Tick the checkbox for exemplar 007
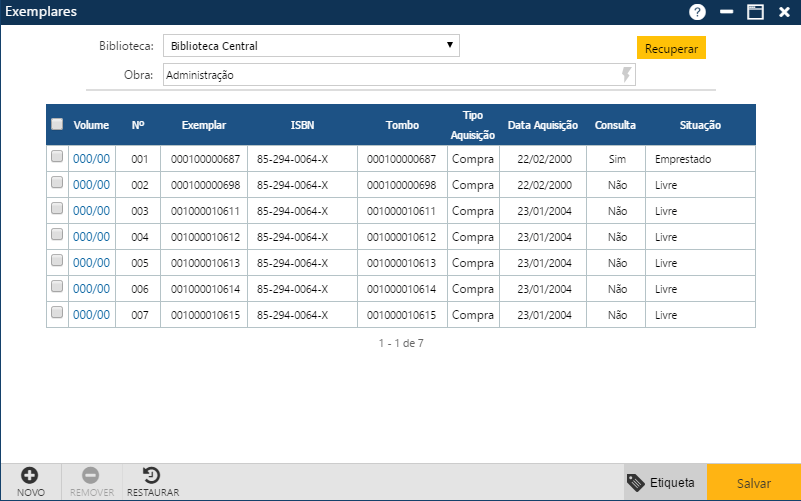 [57, 313]
